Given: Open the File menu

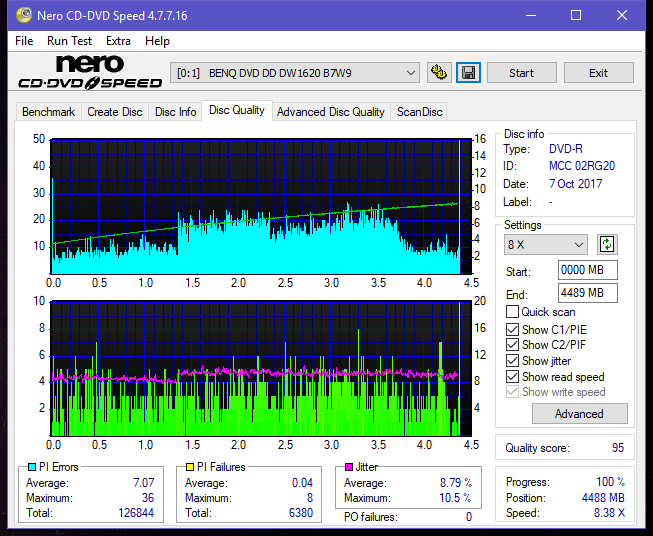Looking at the screenshot, I should coord(24,41).
